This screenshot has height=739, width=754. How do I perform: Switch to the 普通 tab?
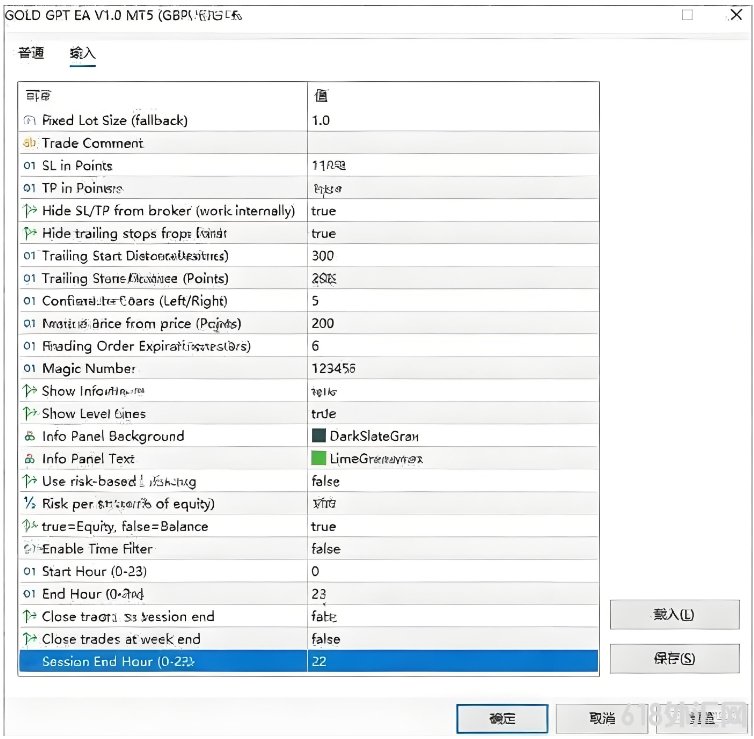pyautogui.click(x=31, y=52)
